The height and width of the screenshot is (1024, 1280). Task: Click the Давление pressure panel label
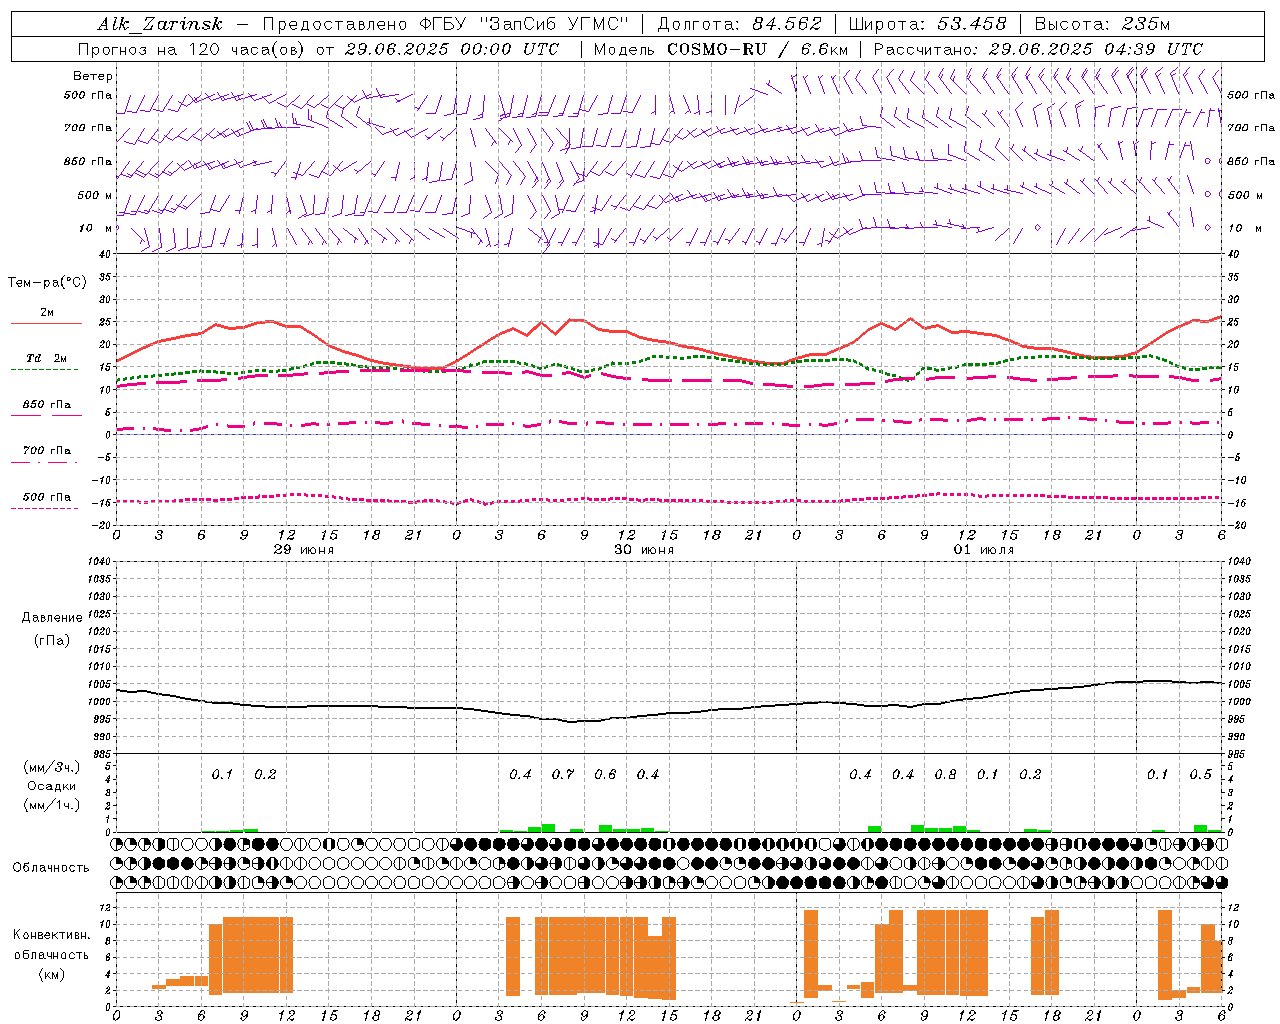click(x=52, y=618)
